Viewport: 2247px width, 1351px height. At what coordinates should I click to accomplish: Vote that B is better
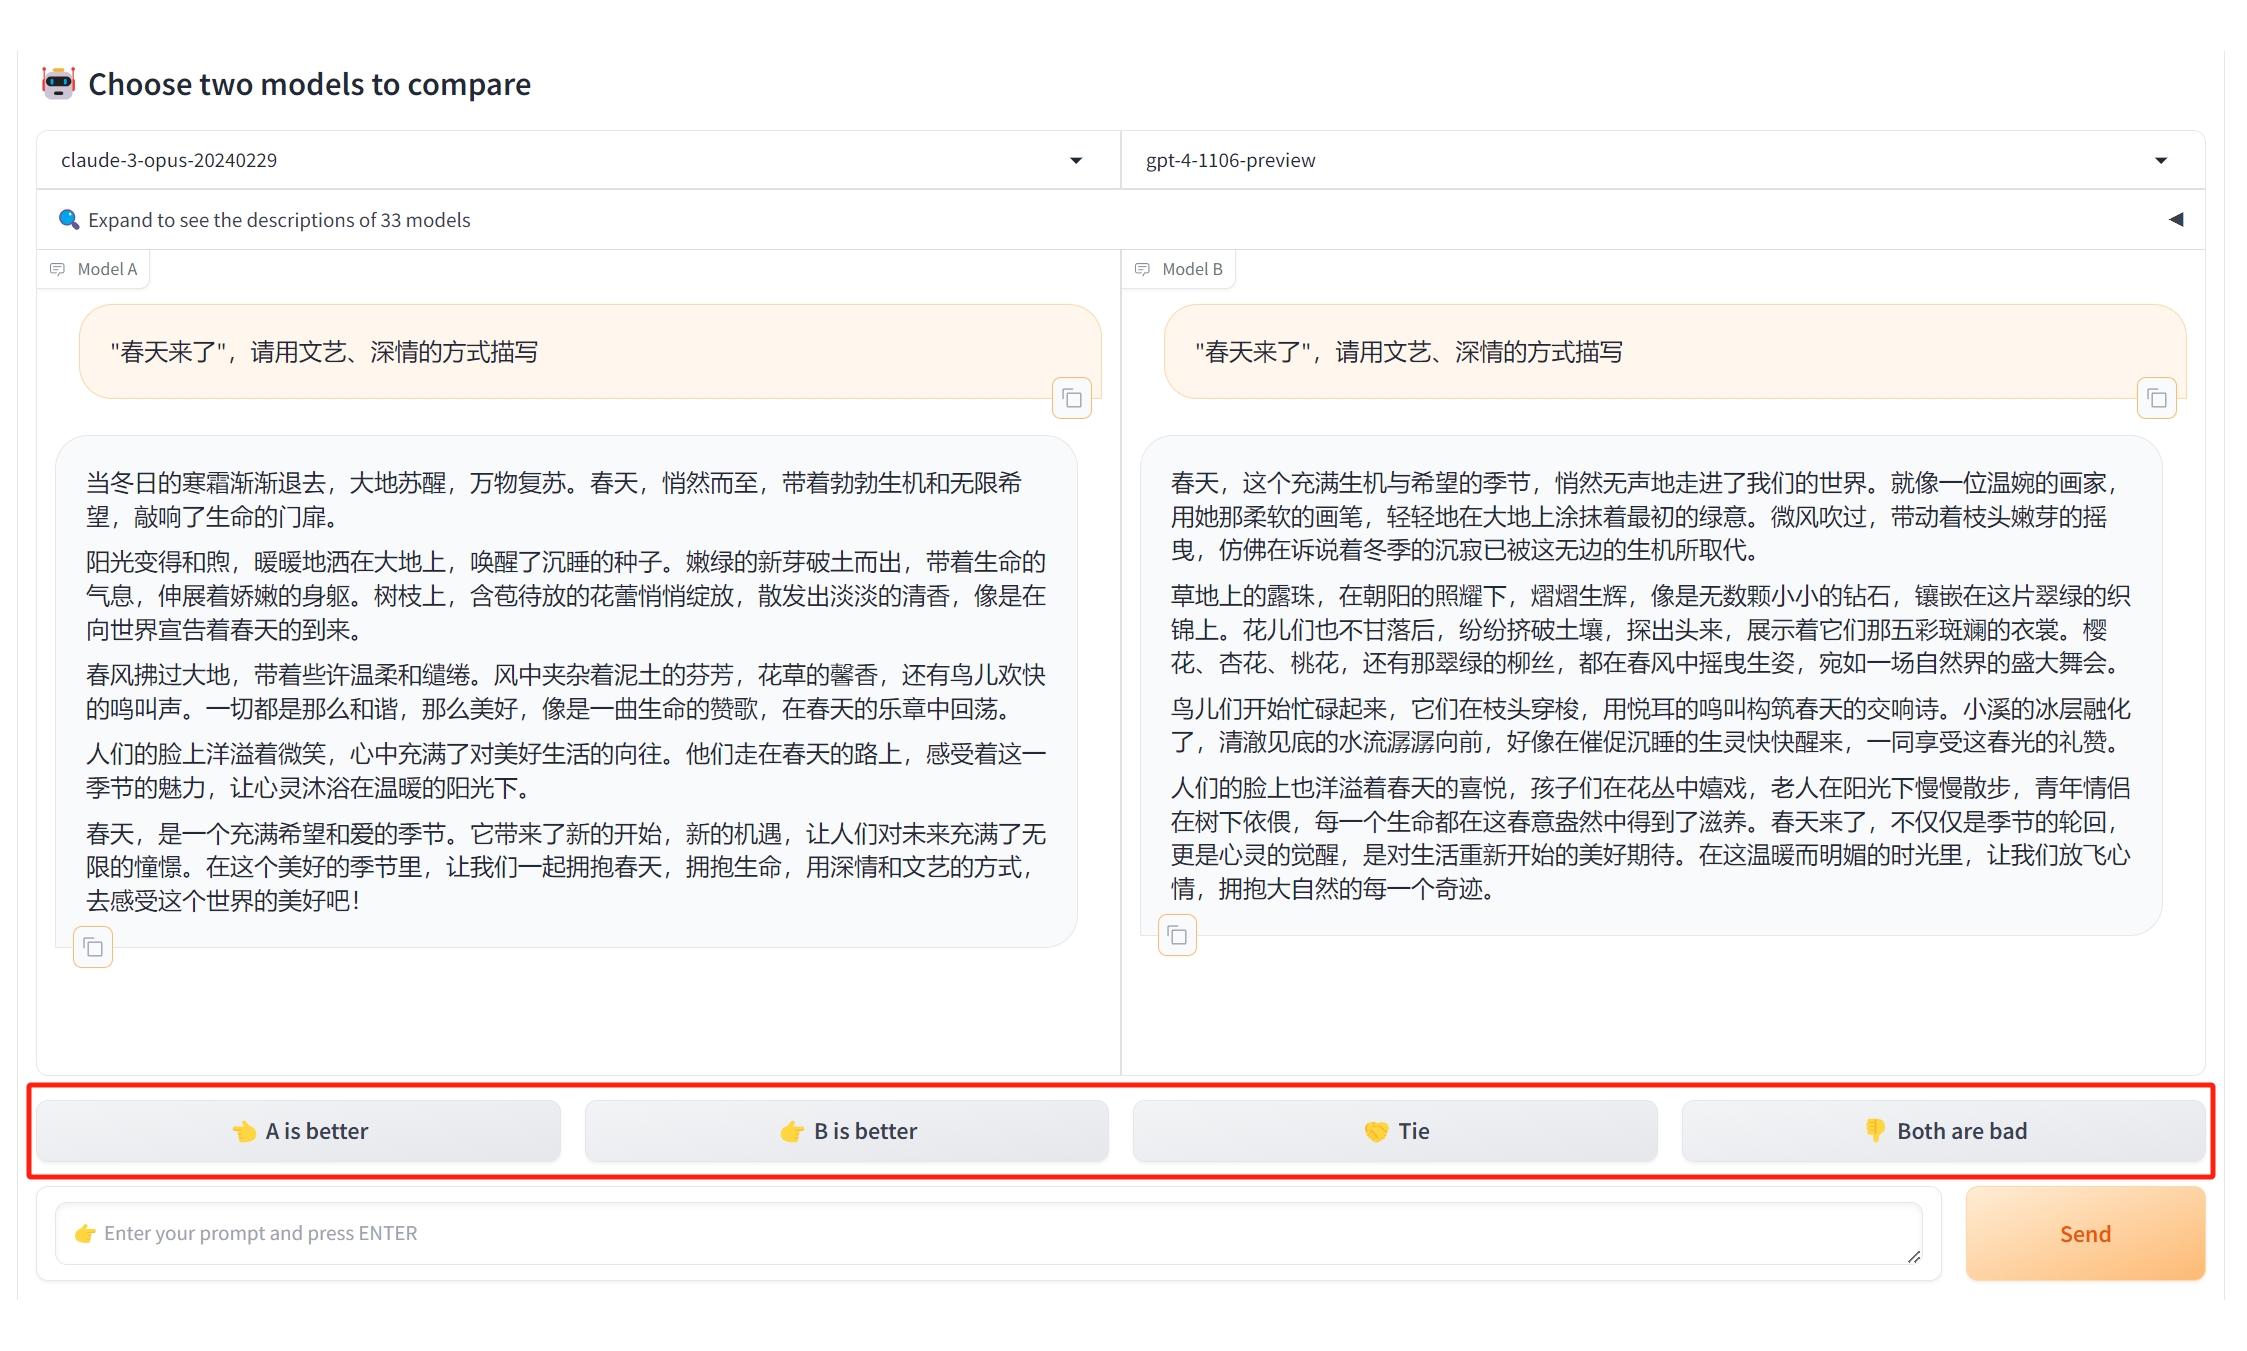pyautogui.click(x=846, y=1131)
